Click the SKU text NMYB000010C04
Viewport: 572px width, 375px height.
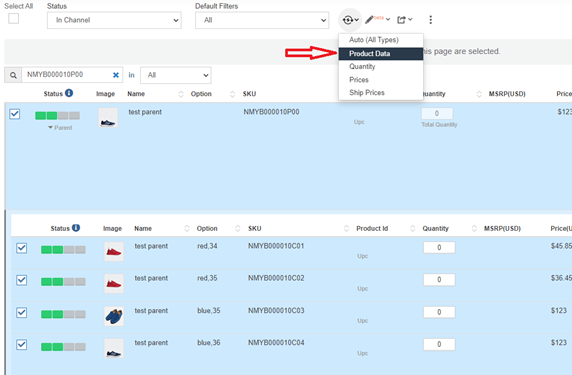point(276,343)
